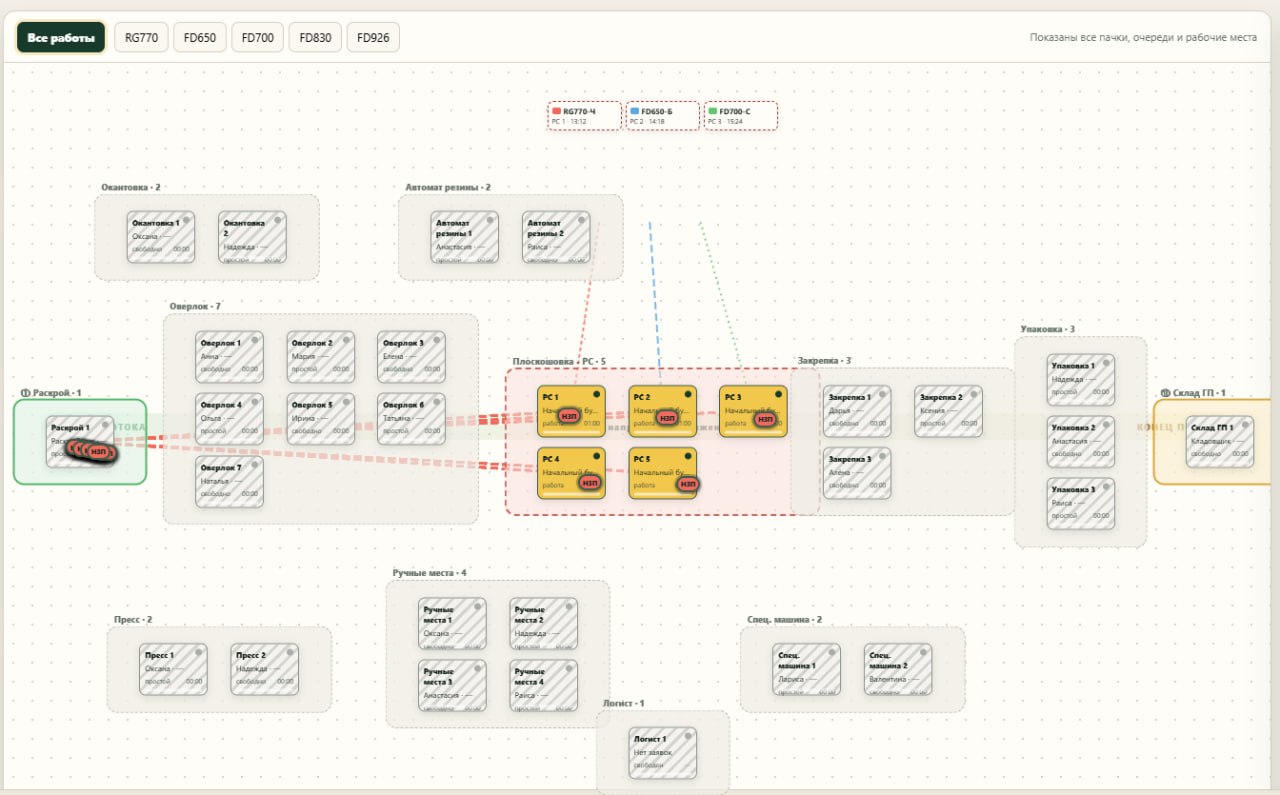The height and width of the screenshot is (795, 1280).
Task: Open the red RG770-Ч batch chip
Action: (585, 116)
